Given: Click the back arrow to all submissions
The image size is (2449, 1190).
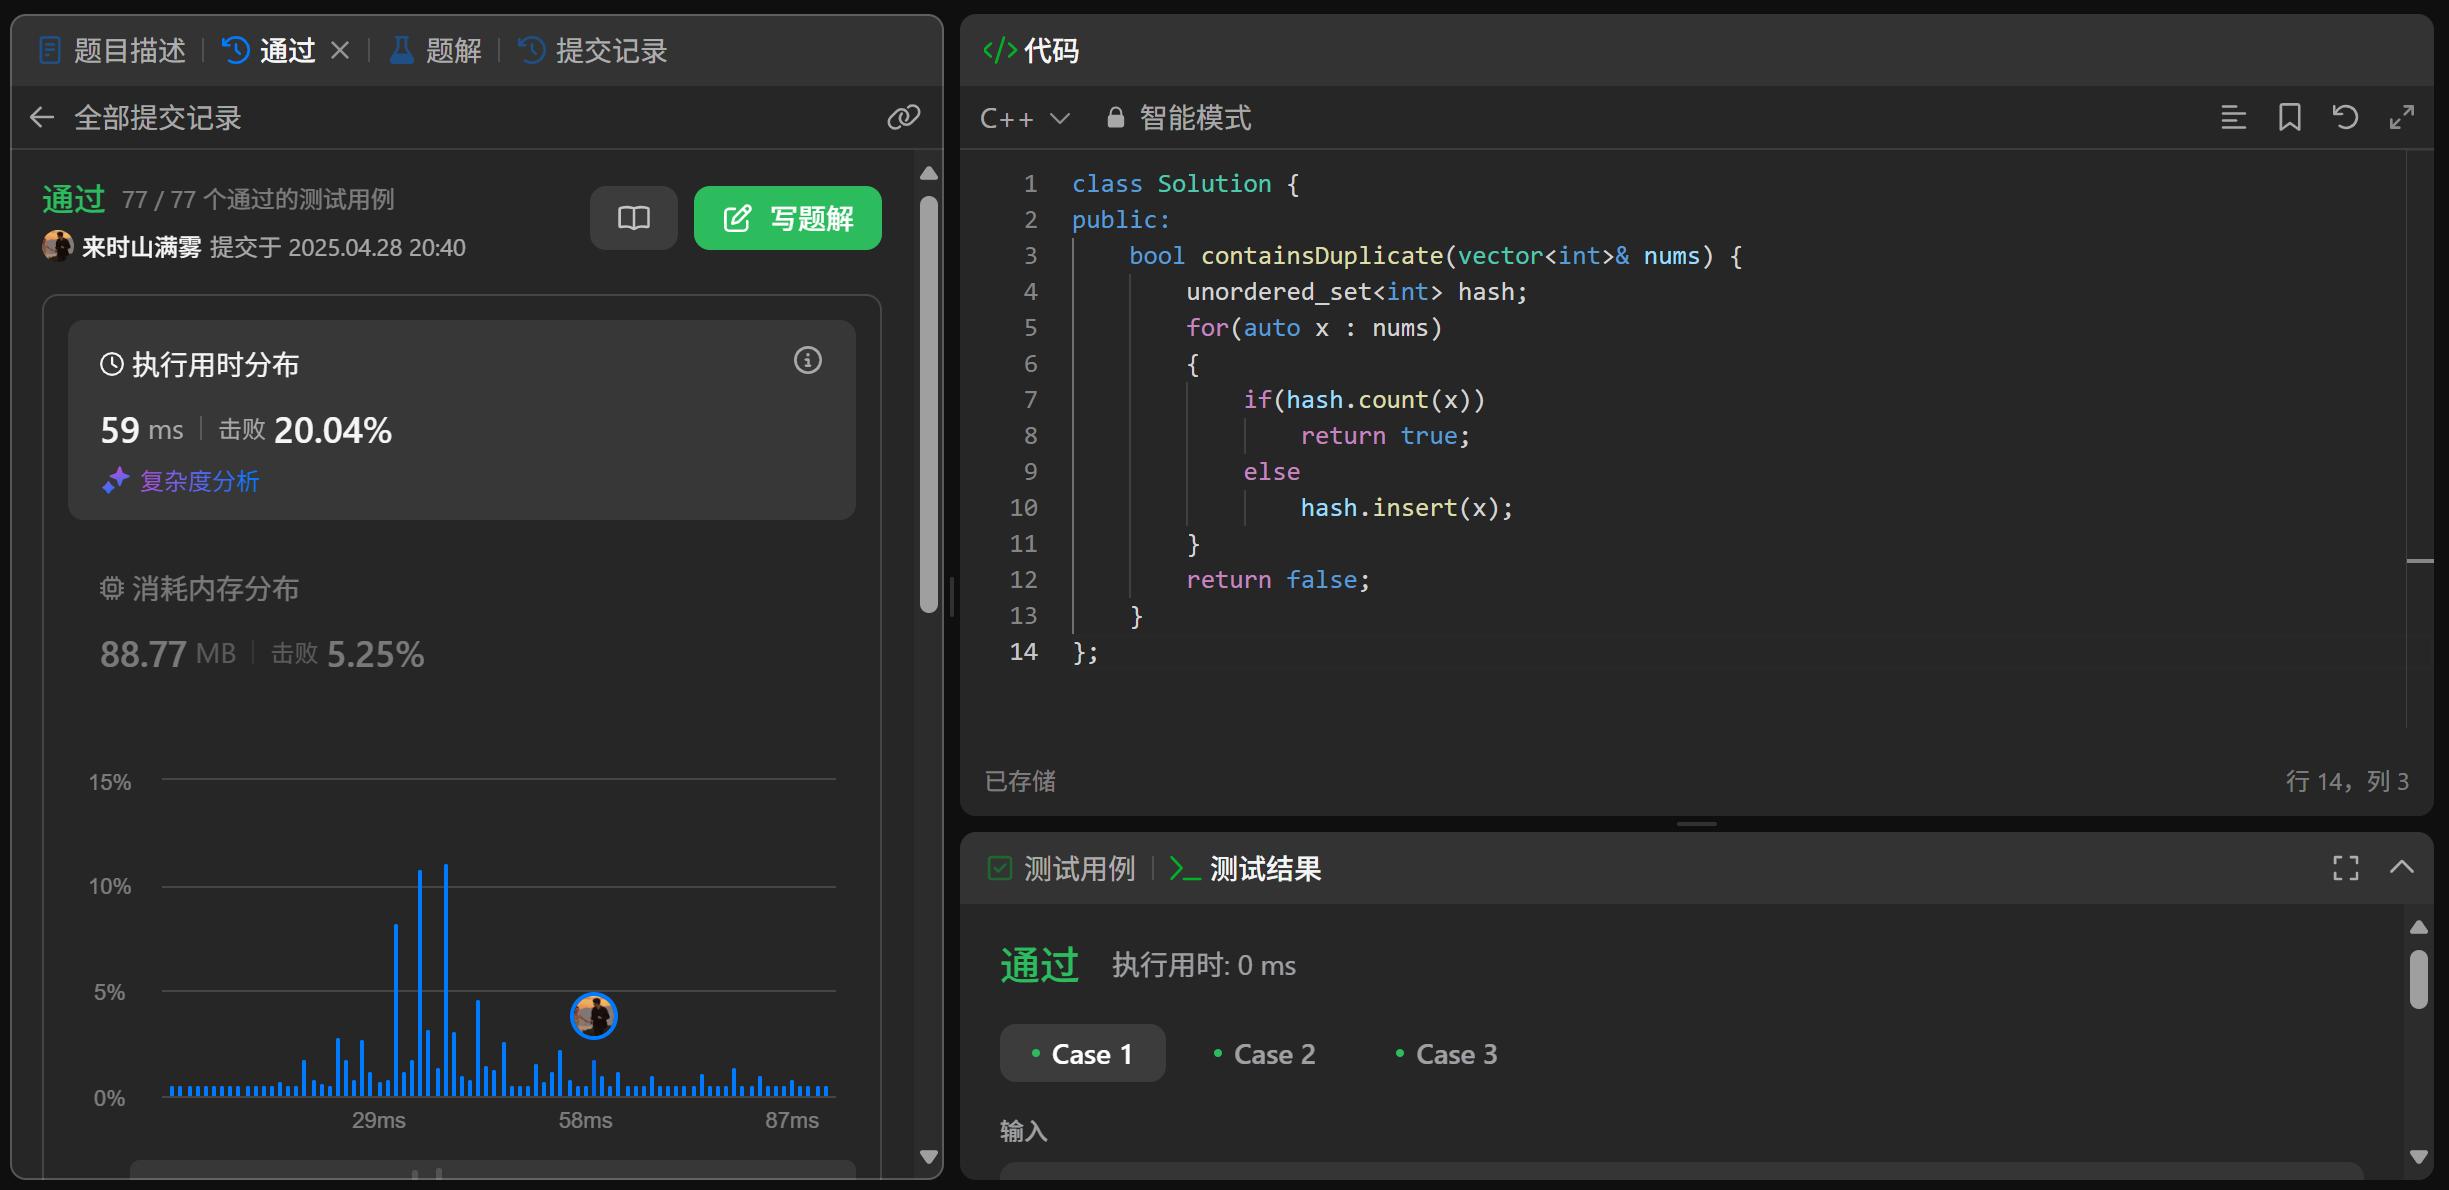Looking at the screenshot, I should coord(42,118).
